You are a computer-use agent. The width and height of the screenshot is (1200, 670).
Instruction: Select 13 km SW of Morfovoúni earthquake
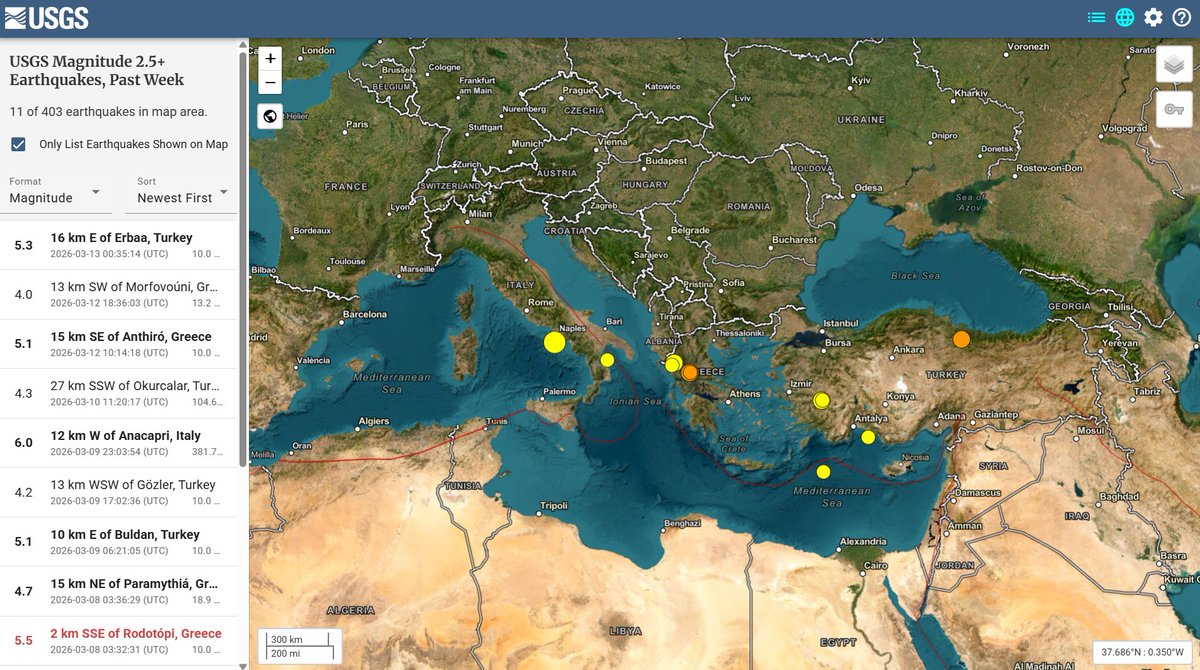(x=120, y=295)
